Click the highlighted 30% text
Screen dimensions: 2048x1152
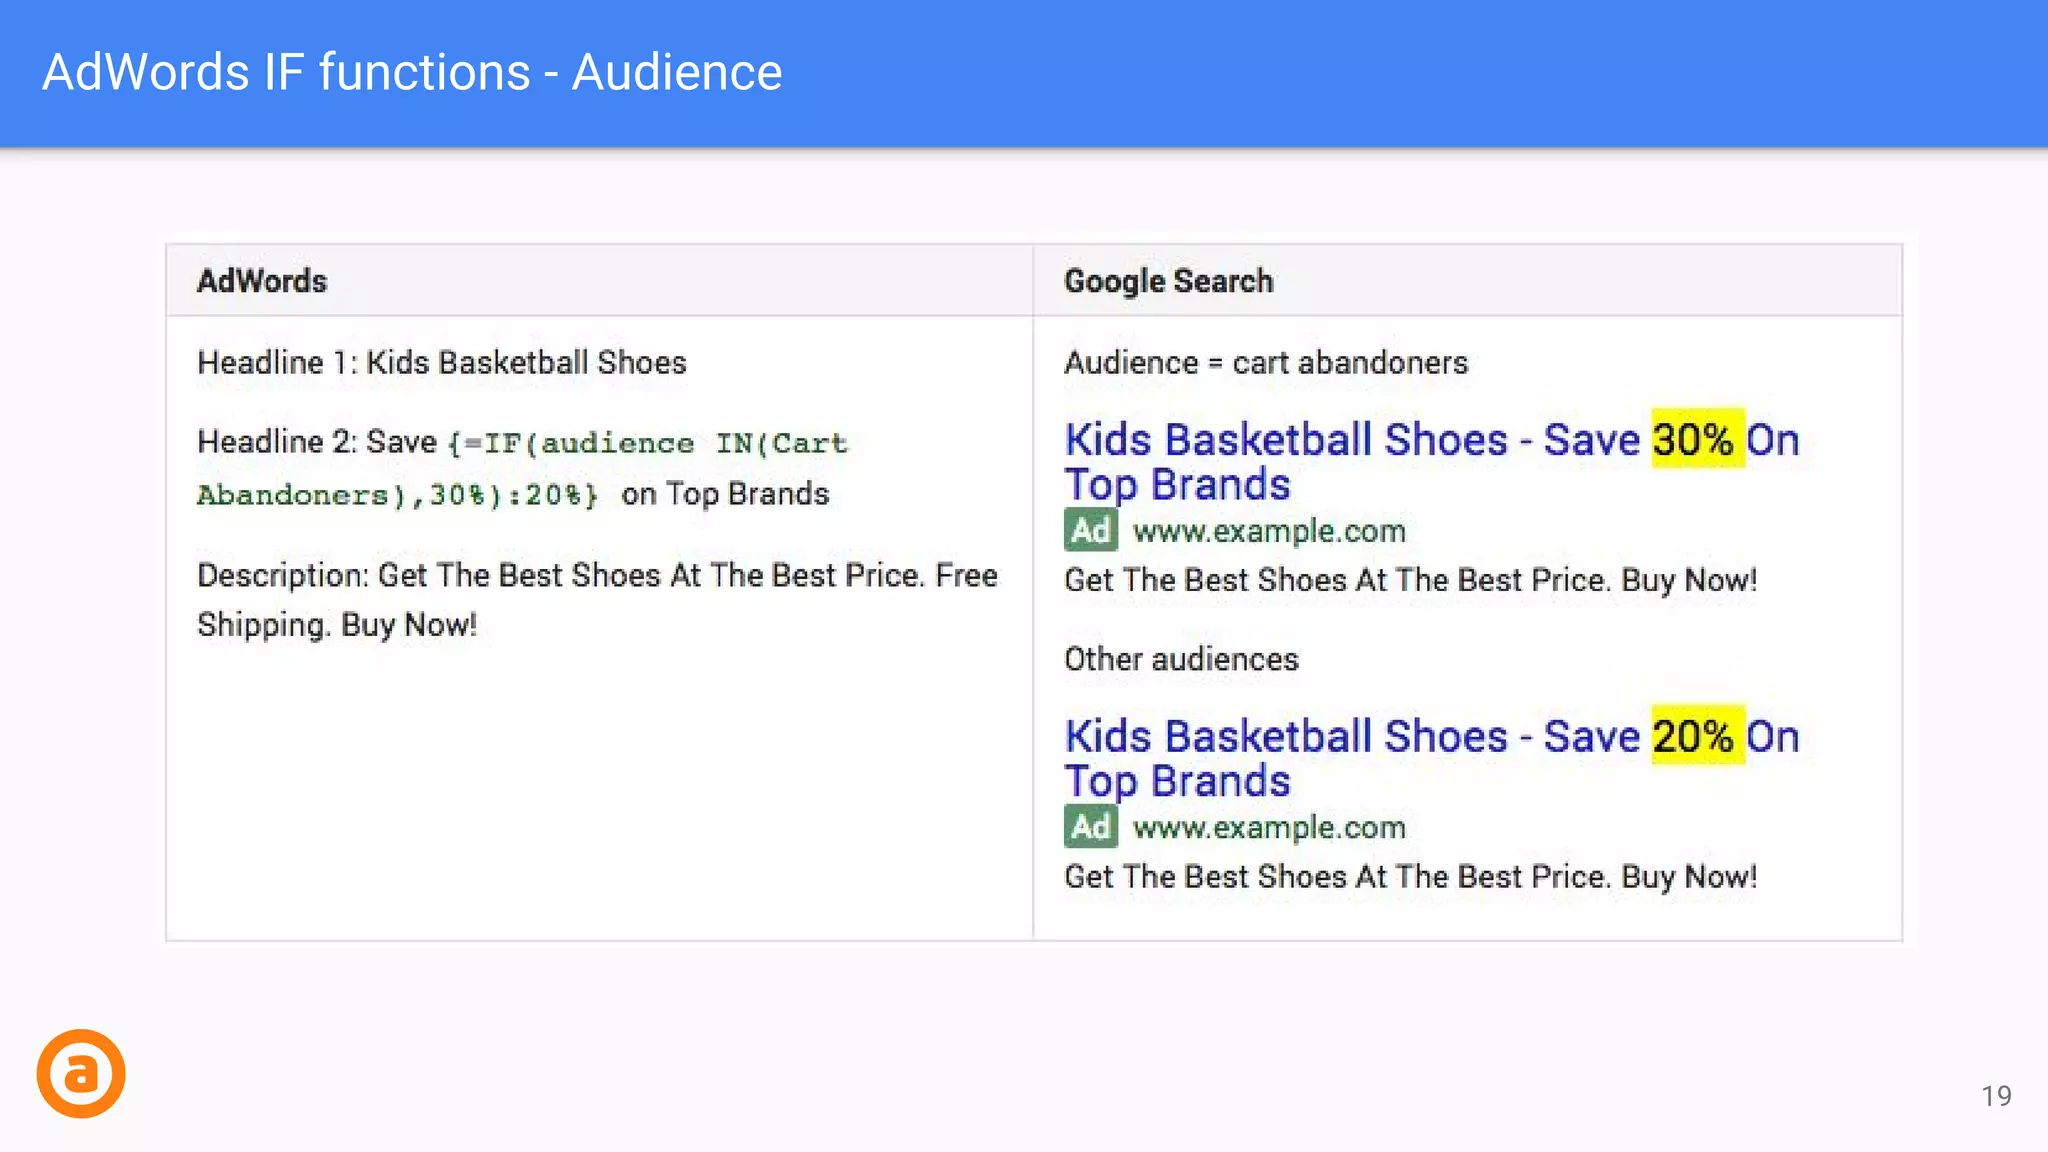tap(1697, 439)
